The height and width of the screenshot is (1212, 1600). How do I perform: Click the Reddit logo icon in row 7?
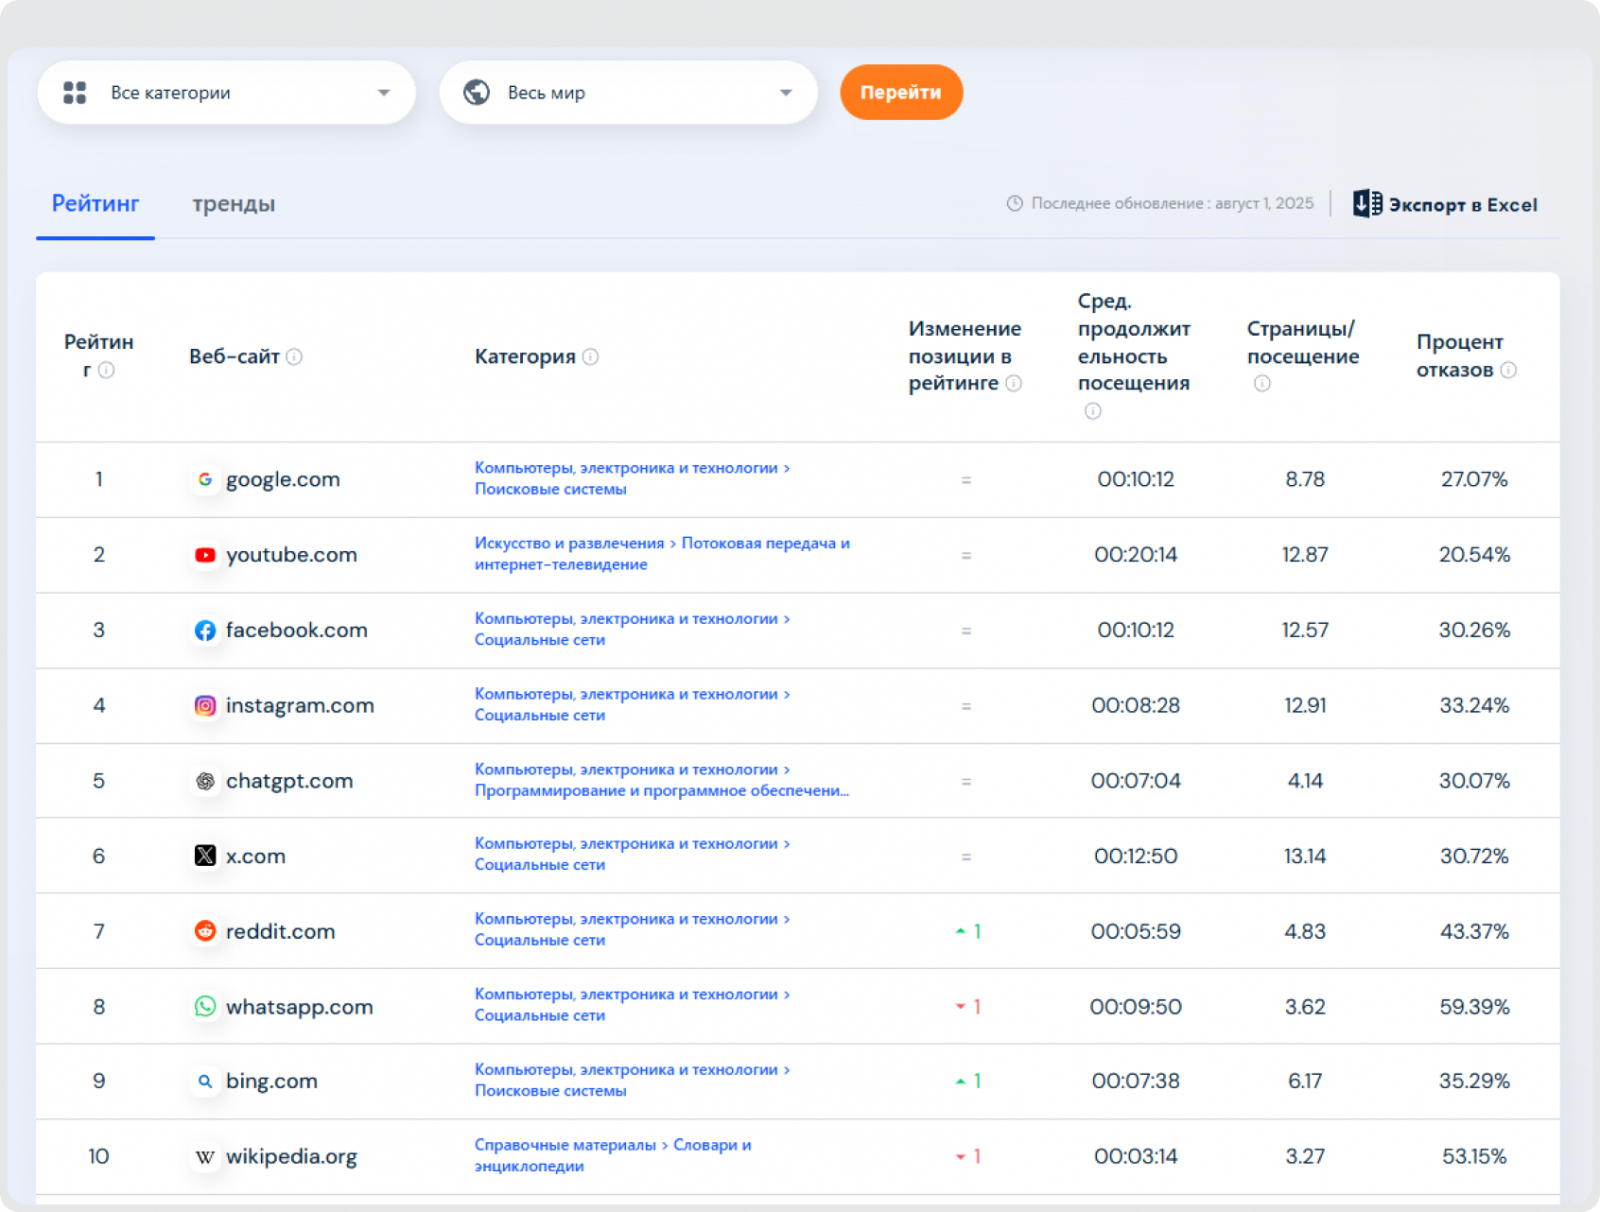(x=205, y=931)
